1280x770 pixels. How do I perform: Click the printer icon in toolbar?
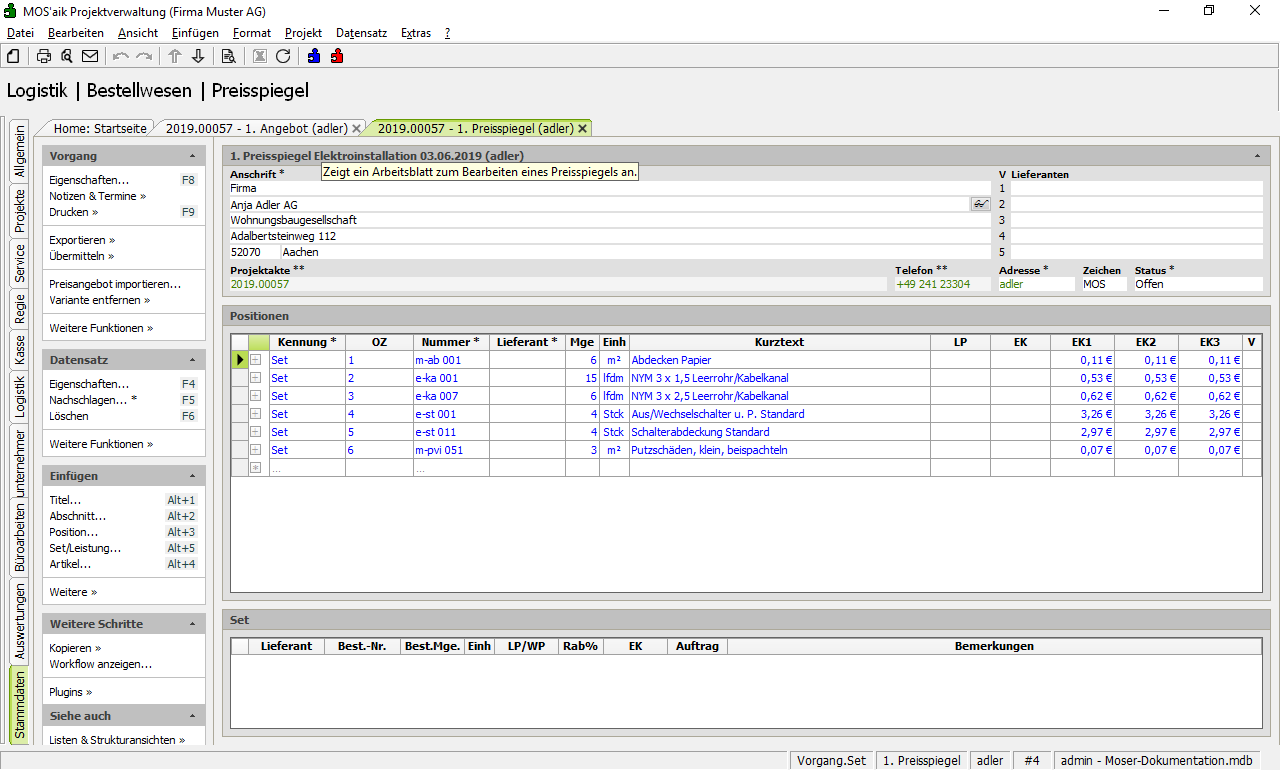(44, 56)
